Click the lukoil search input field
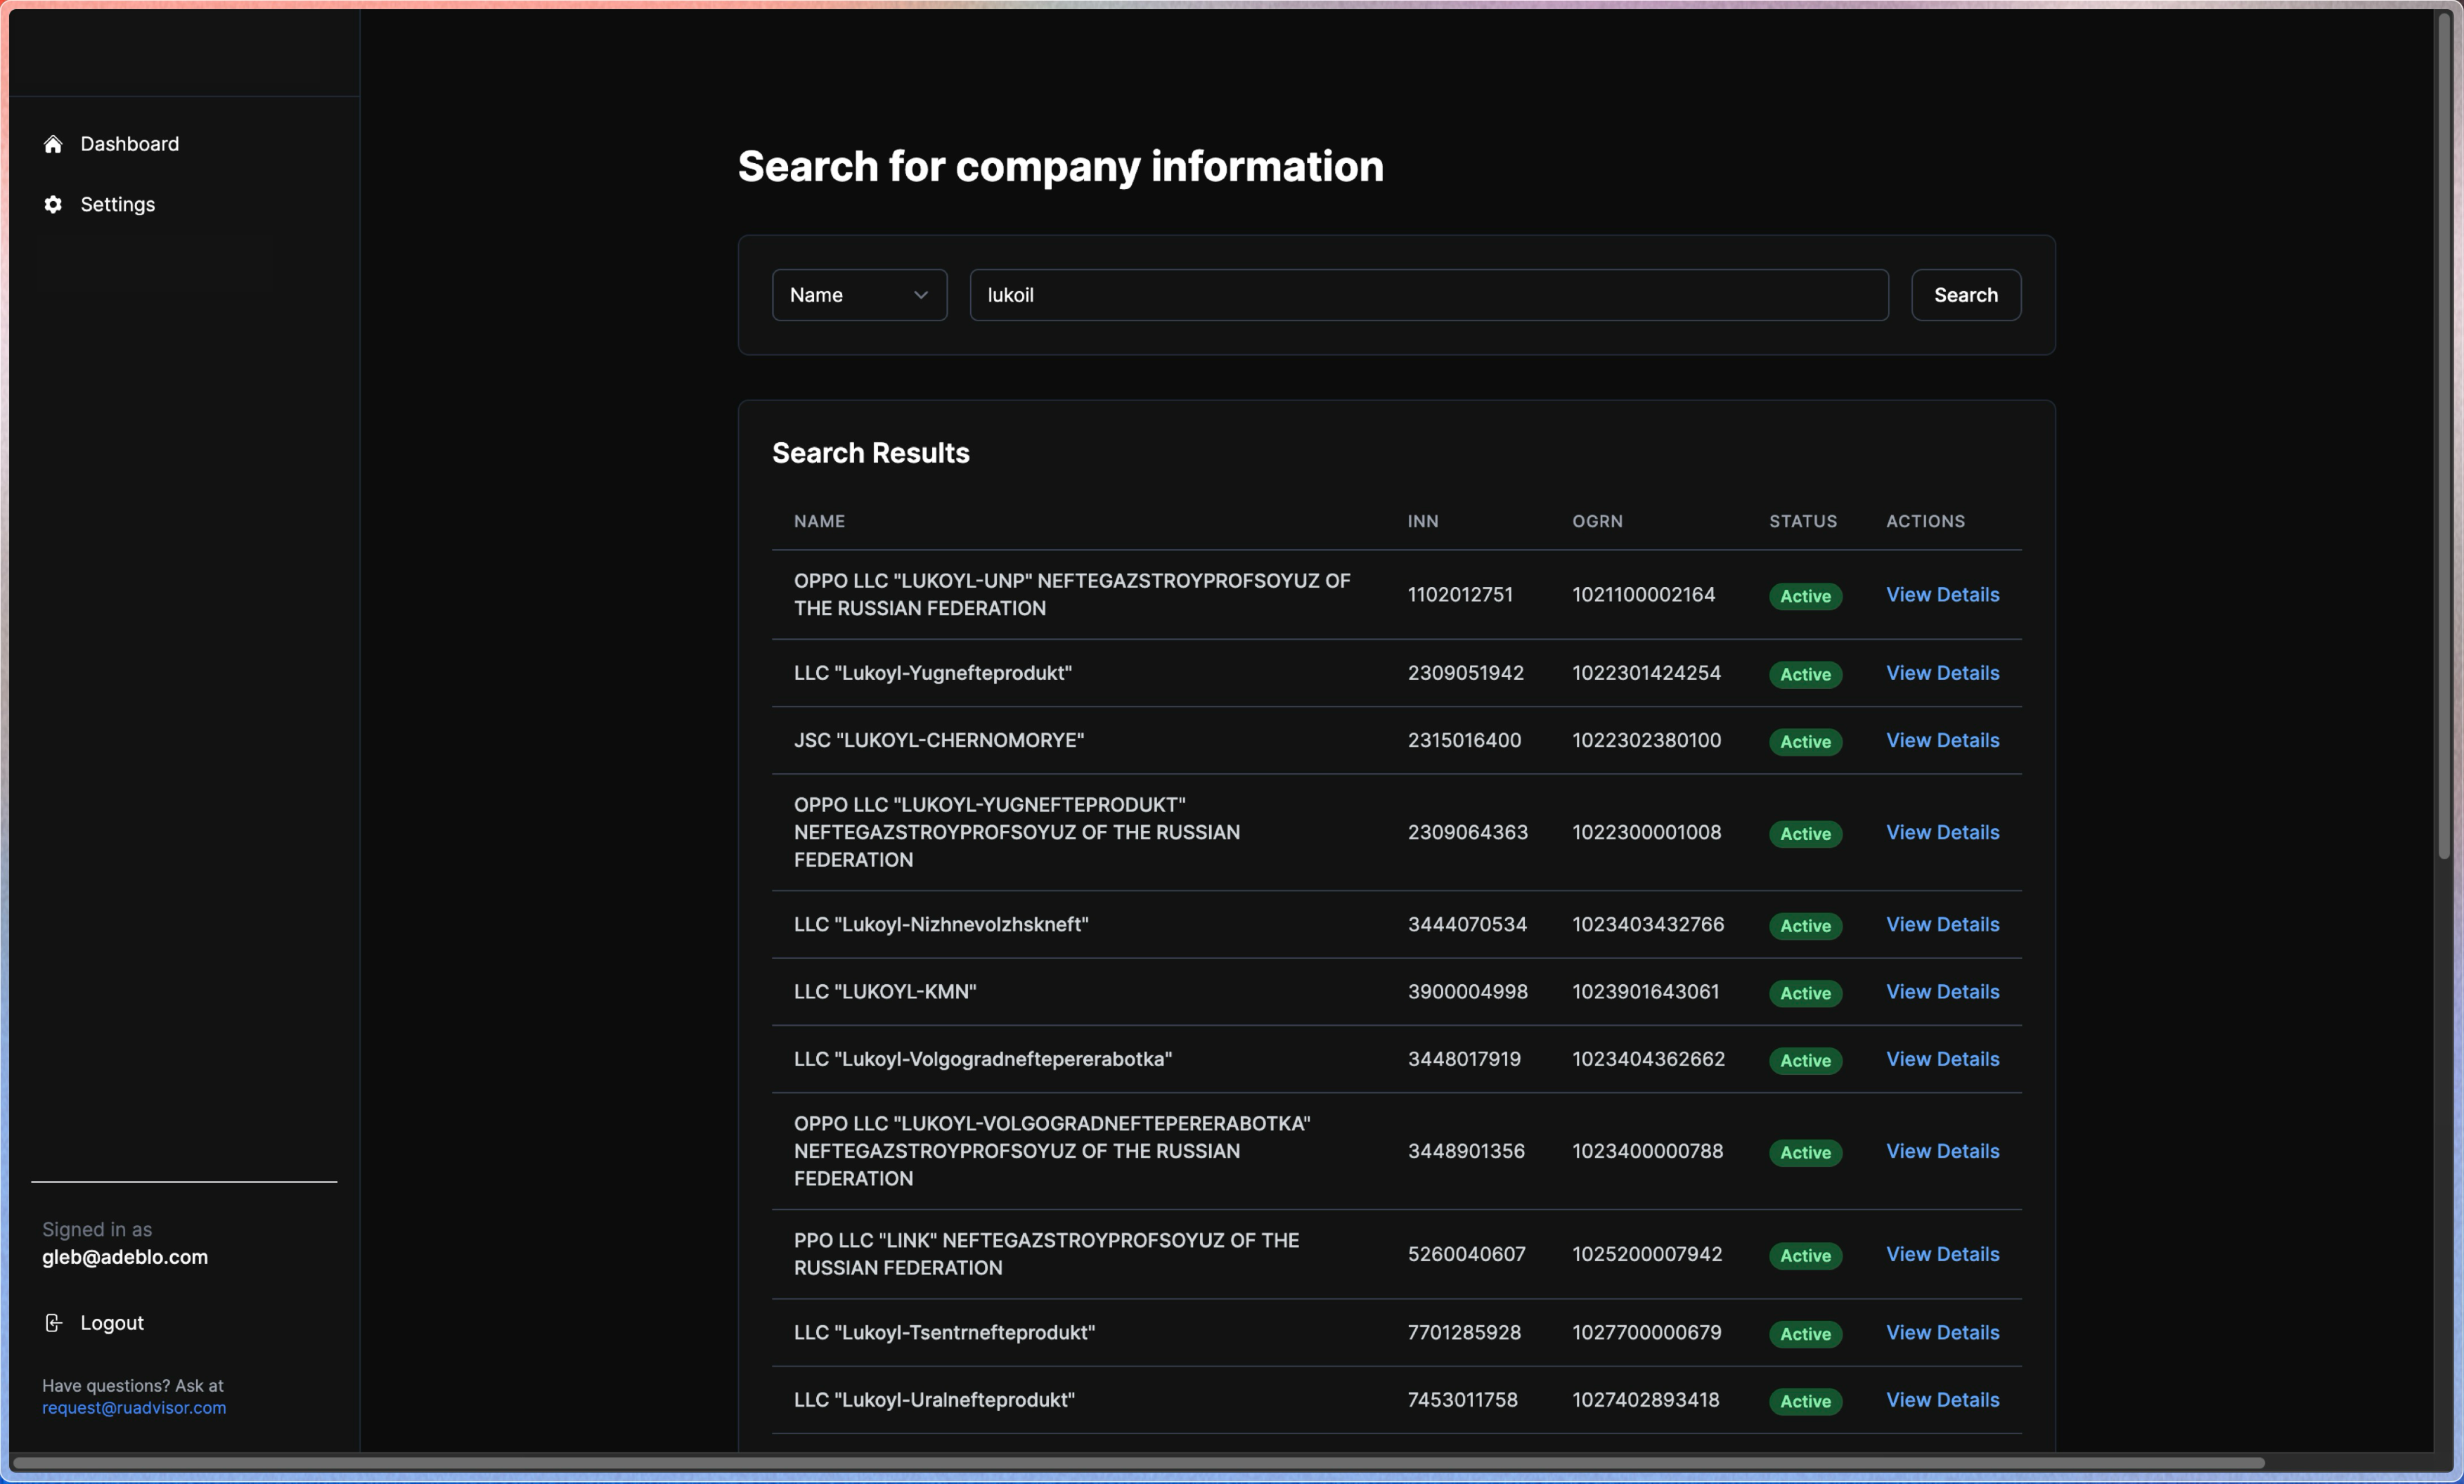Viewport: 2464px width, 1484px height. pyautogui.click(x=1427, y=295)
